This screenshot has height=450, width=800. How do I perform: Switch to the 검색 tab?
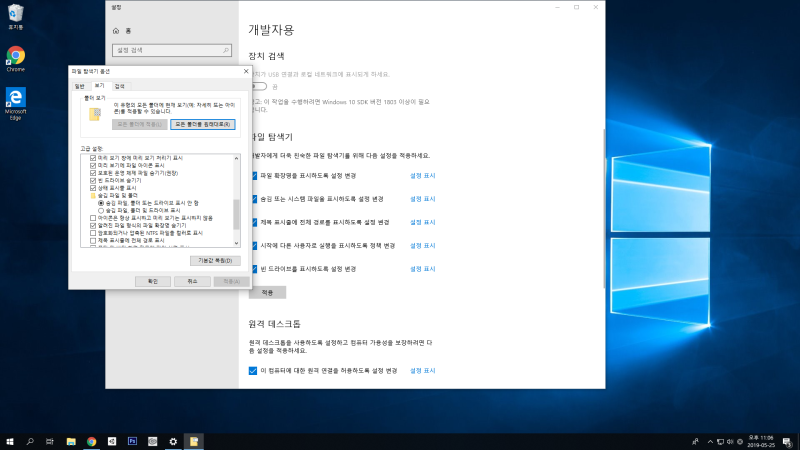pyautogui.click(x=119, y=86)
